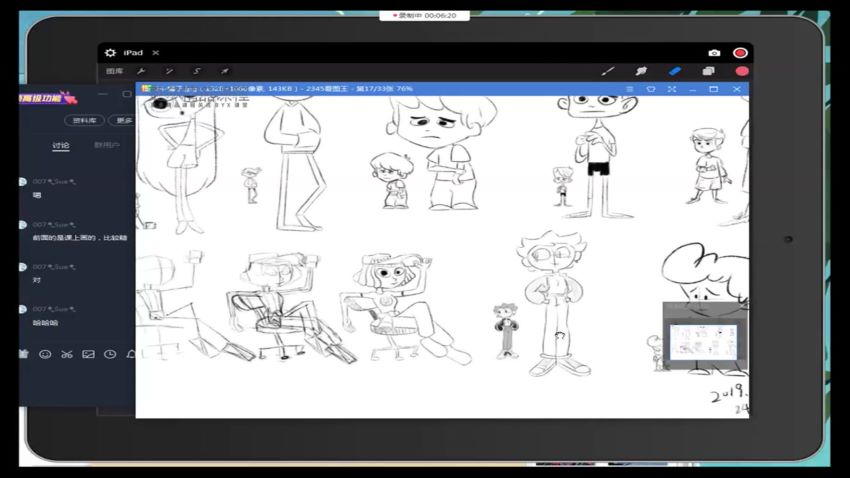Screen dimensions: 850x478
Task: Open the emoji picker in chat
Action: click(45, 354)
